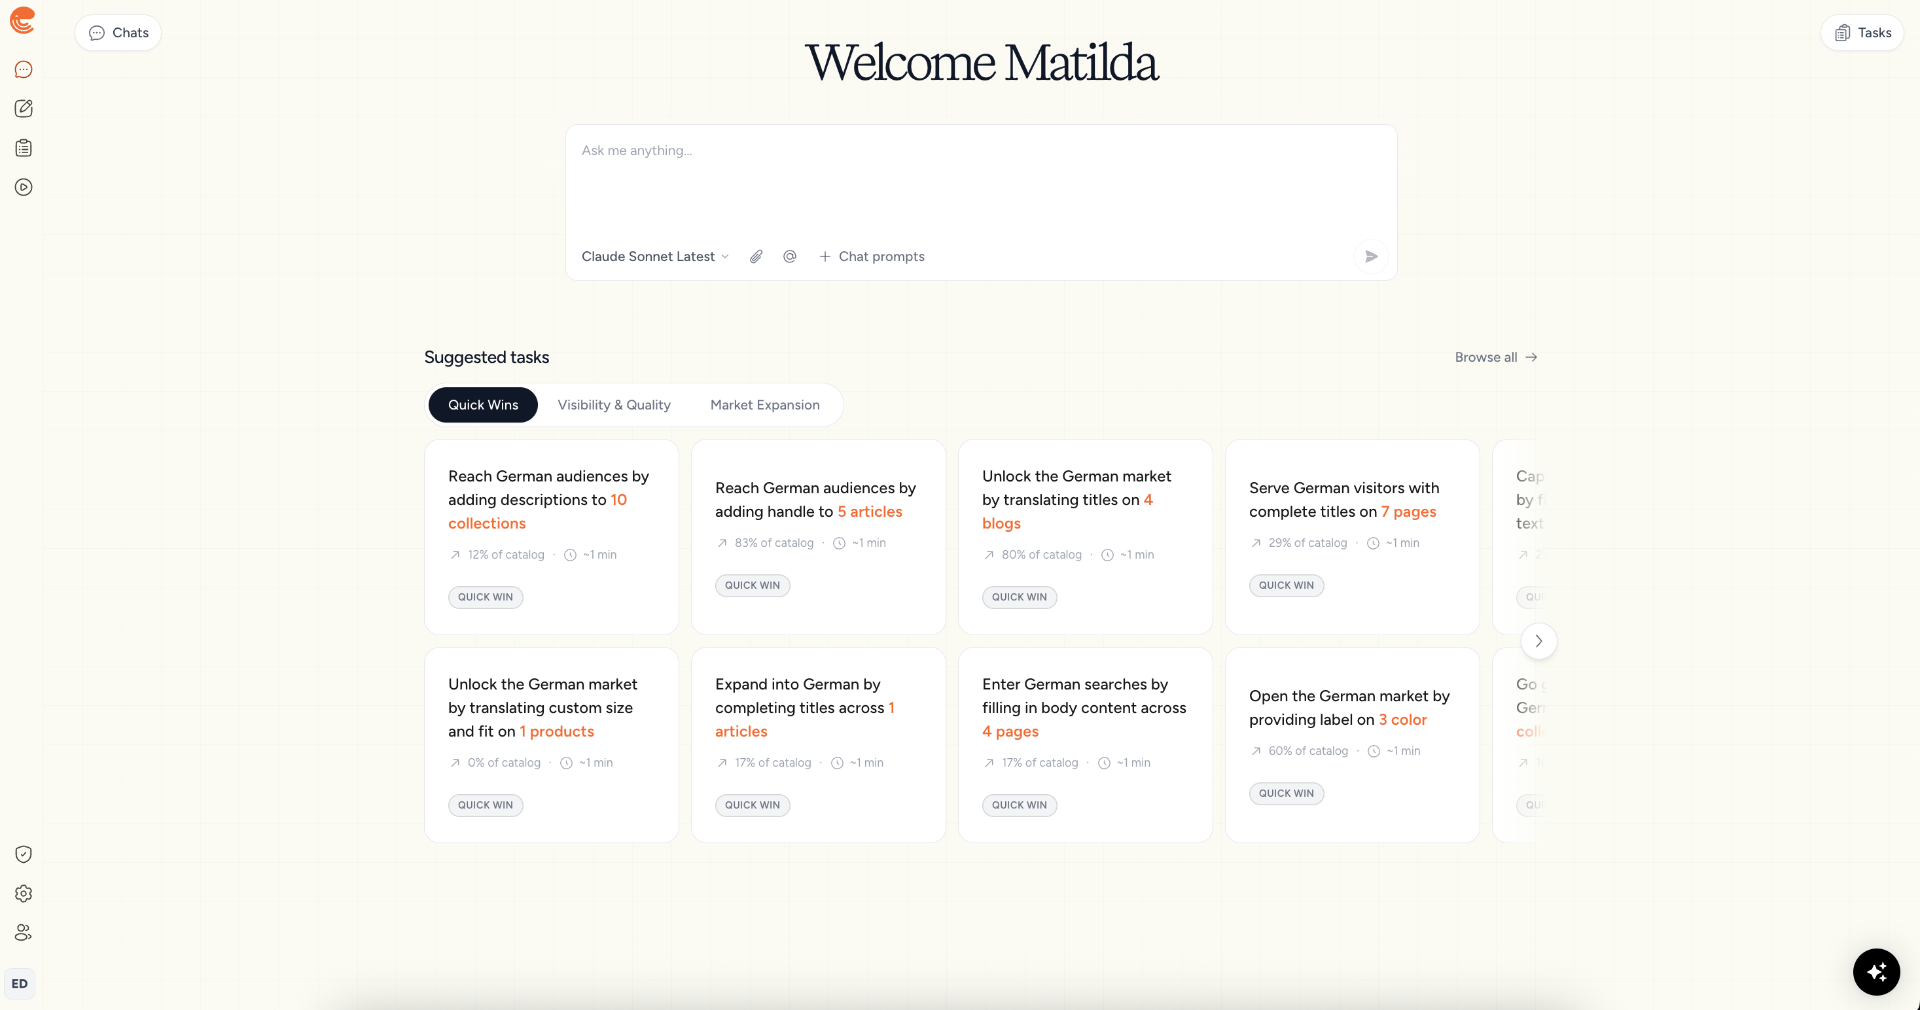Open the play circle sidebar icon
Screen dimensions: 1920x1010
[x=24, y=187]
